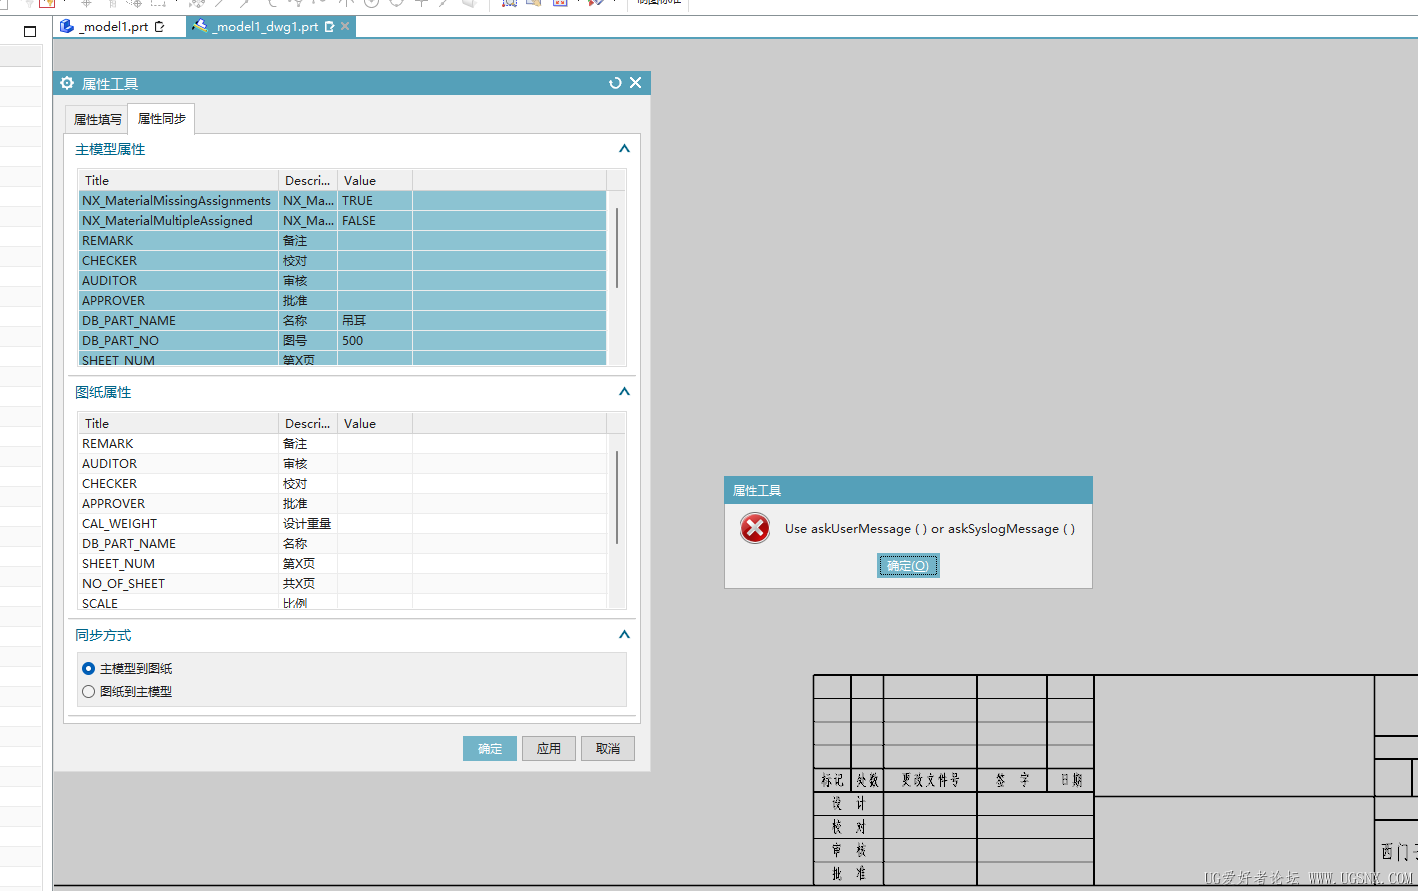Select the DB_PART_NO row

(x=342, y=340)
